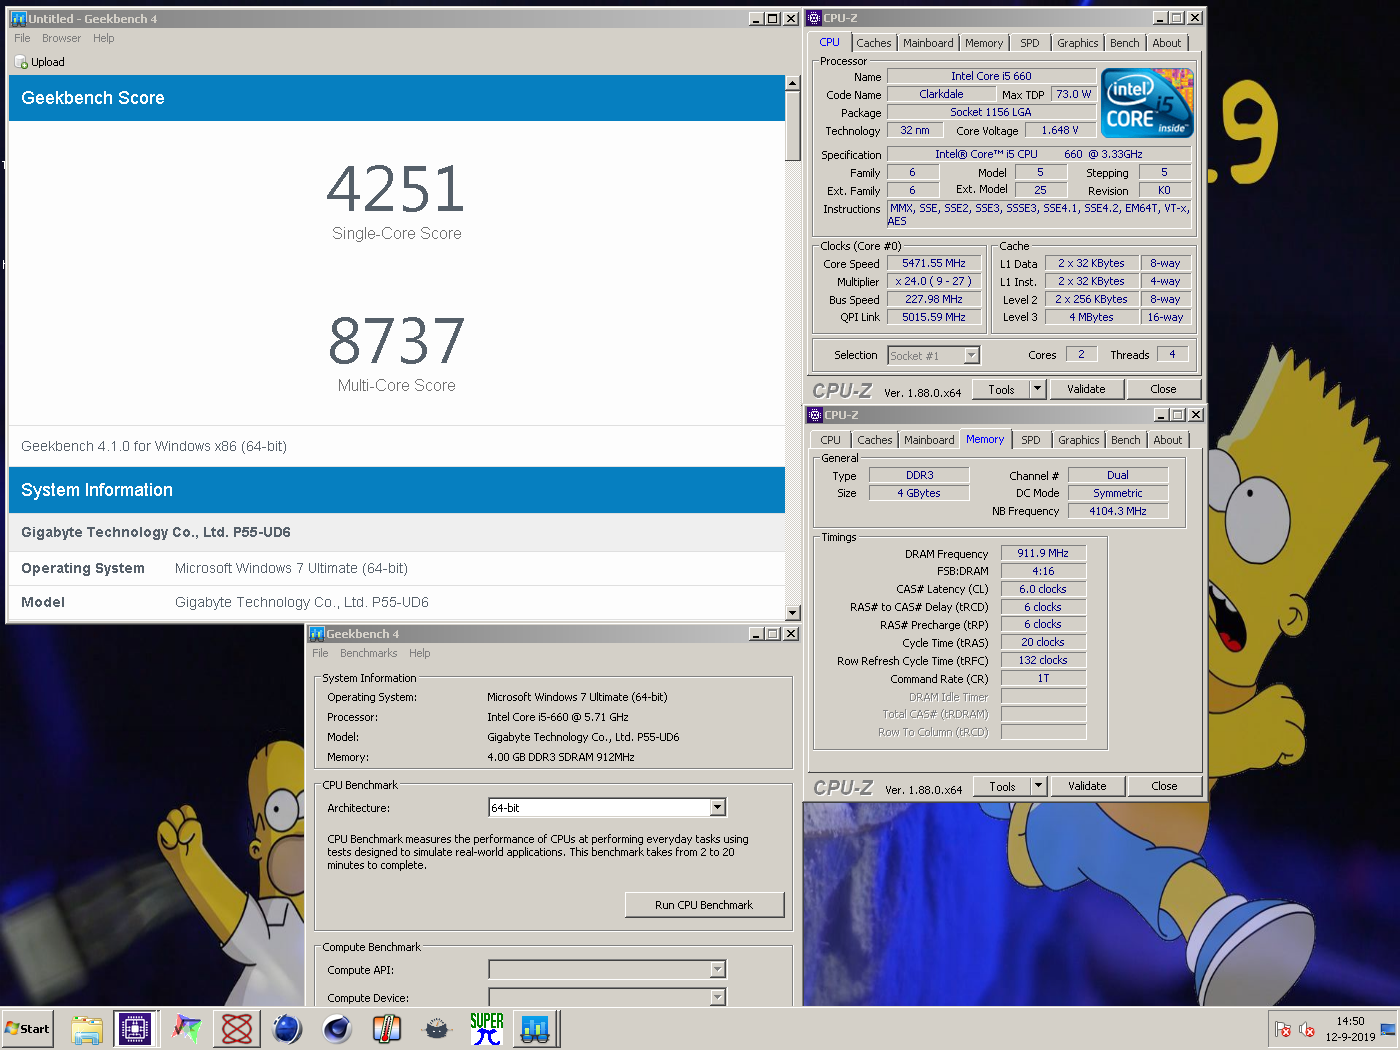The image size is (1400, 1050).
Task: Click Core Speed value 5471.55 MHz
Action: 934,263
